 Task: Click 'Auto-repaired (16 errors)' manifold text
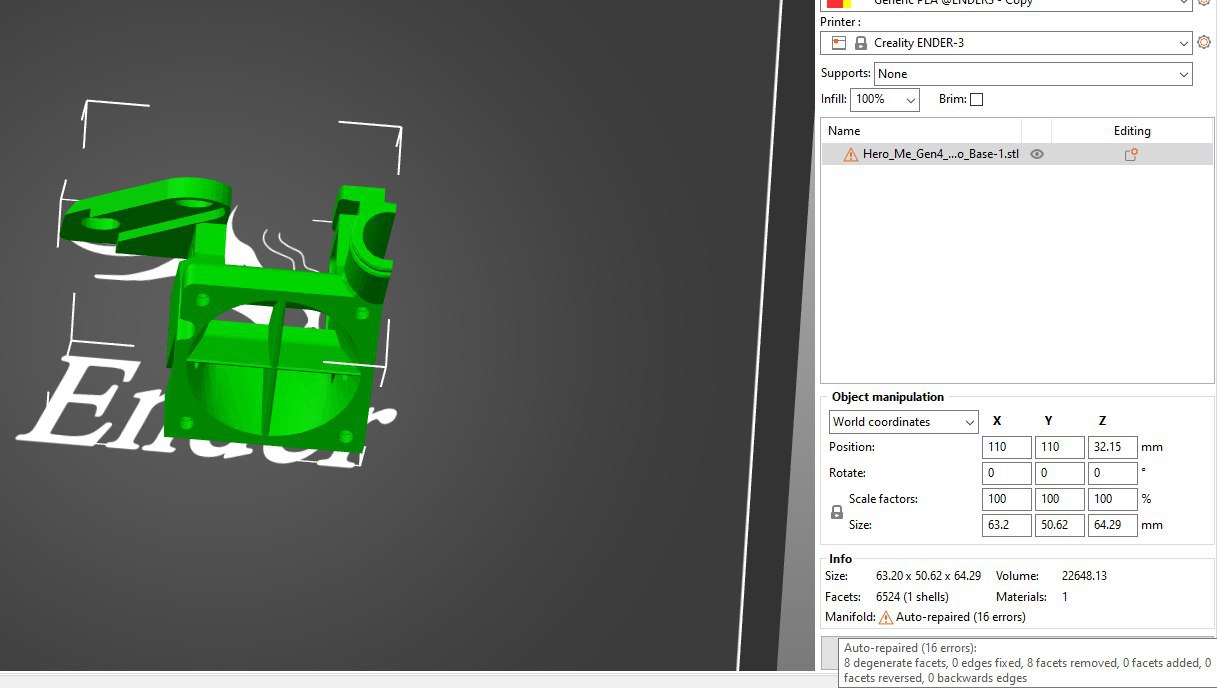coord(961,618)
